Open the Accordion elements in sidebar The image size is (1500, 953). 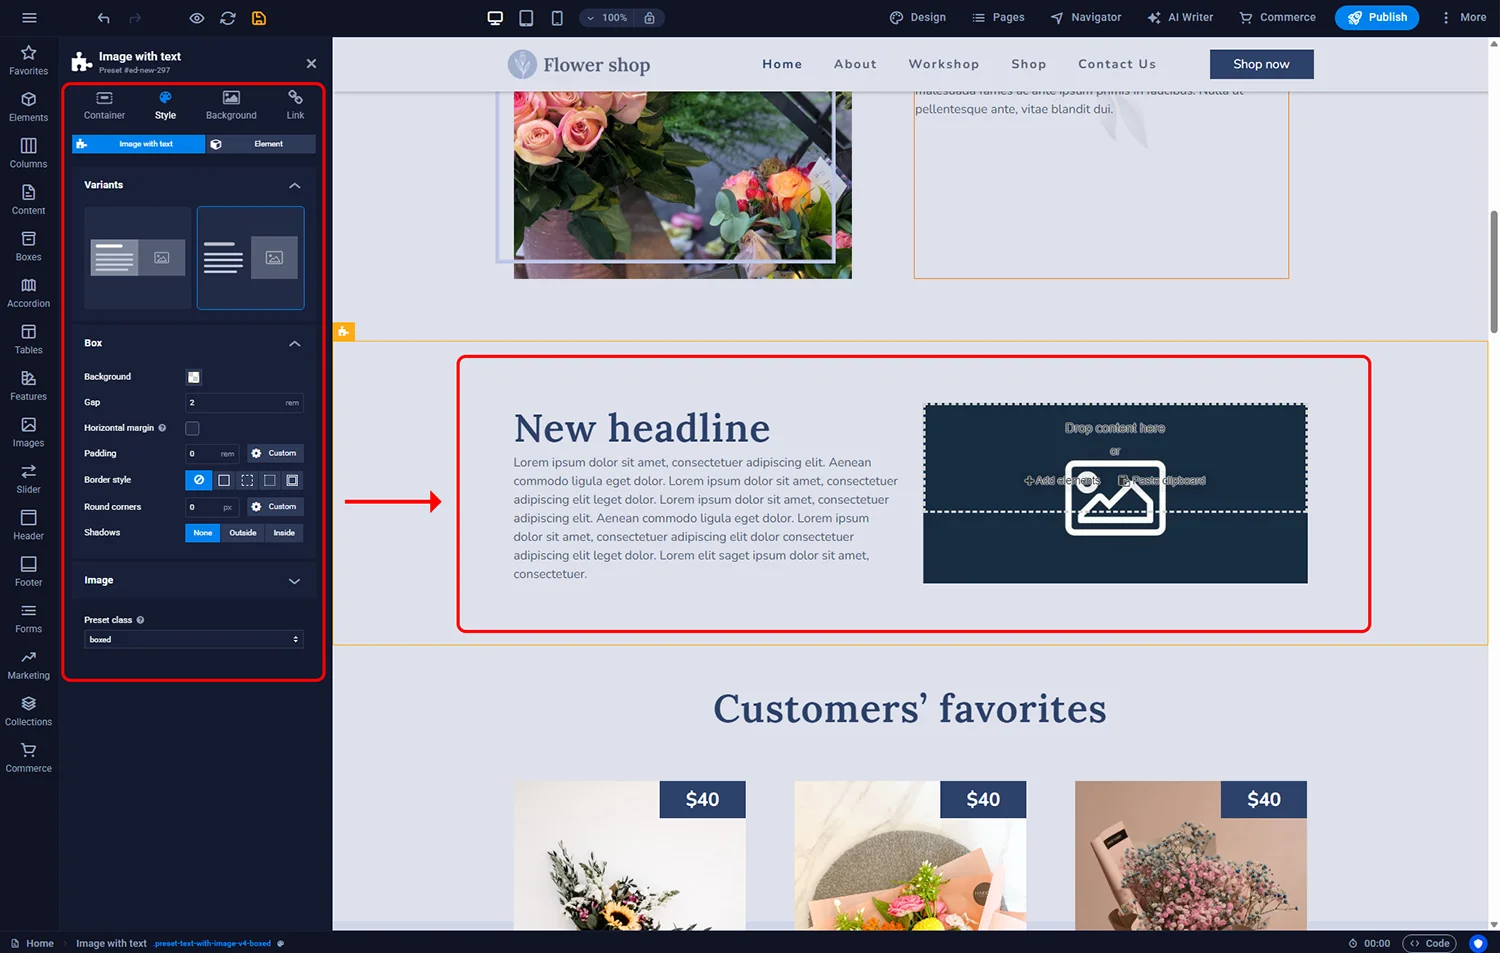(29, 293)
